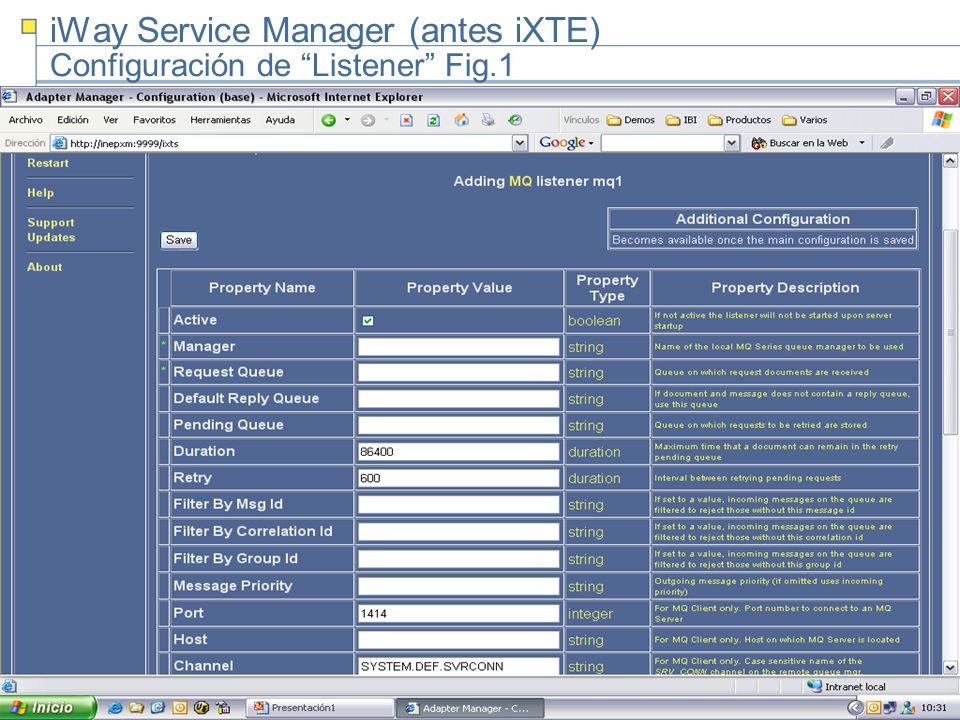Screen dimensions: 960x720
Task: Click the orange system tray icon
Action: click(873, 708)
